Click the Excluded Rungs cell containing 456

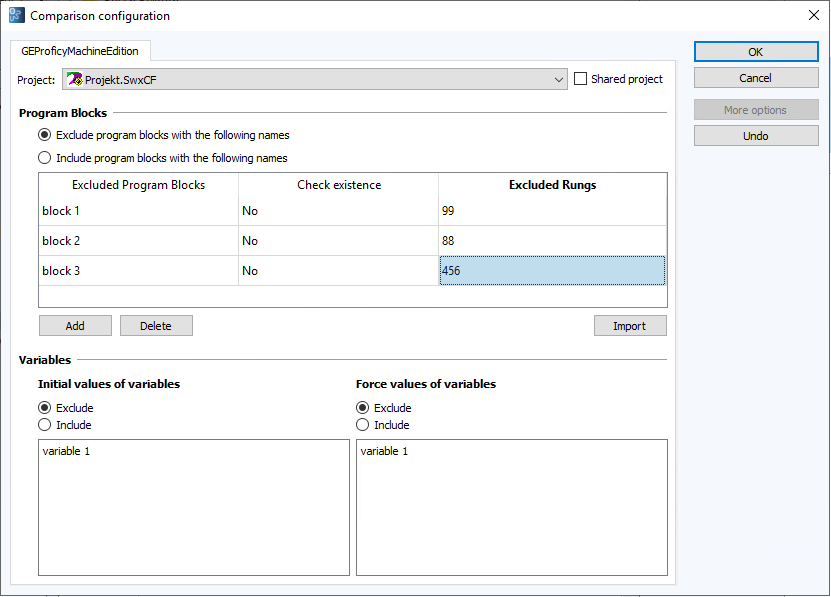pyautogui.click(x=551, y=270)
